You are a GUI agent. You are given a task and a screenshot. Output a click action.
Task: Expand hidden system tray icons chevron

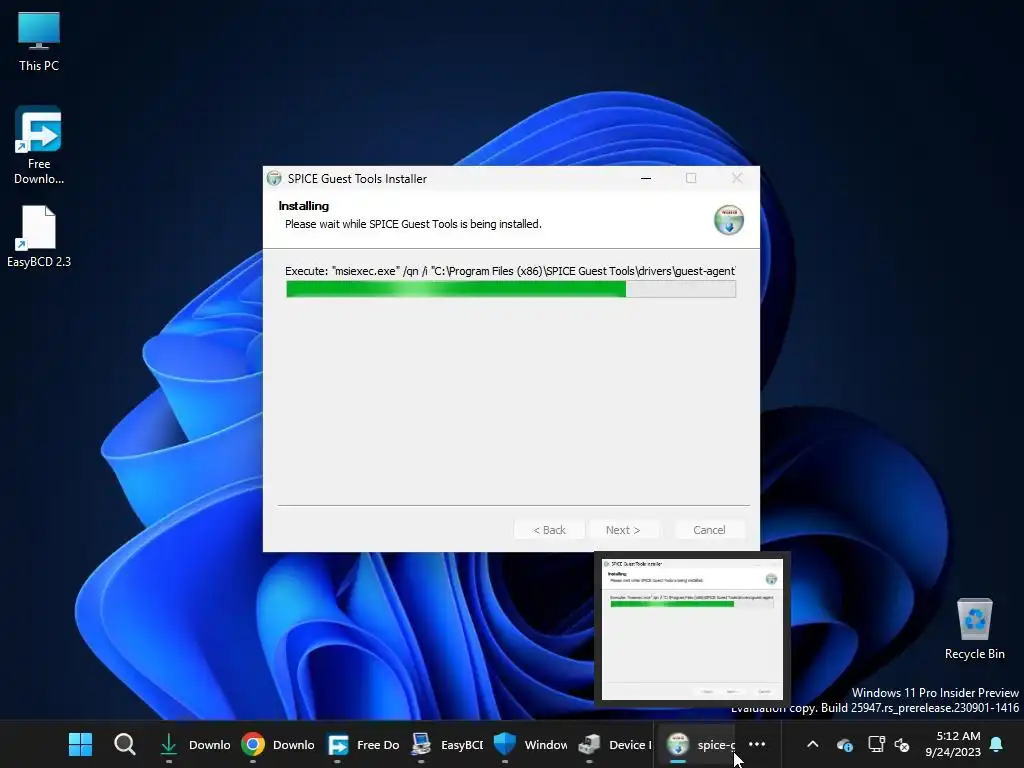[x=812, y=744]
